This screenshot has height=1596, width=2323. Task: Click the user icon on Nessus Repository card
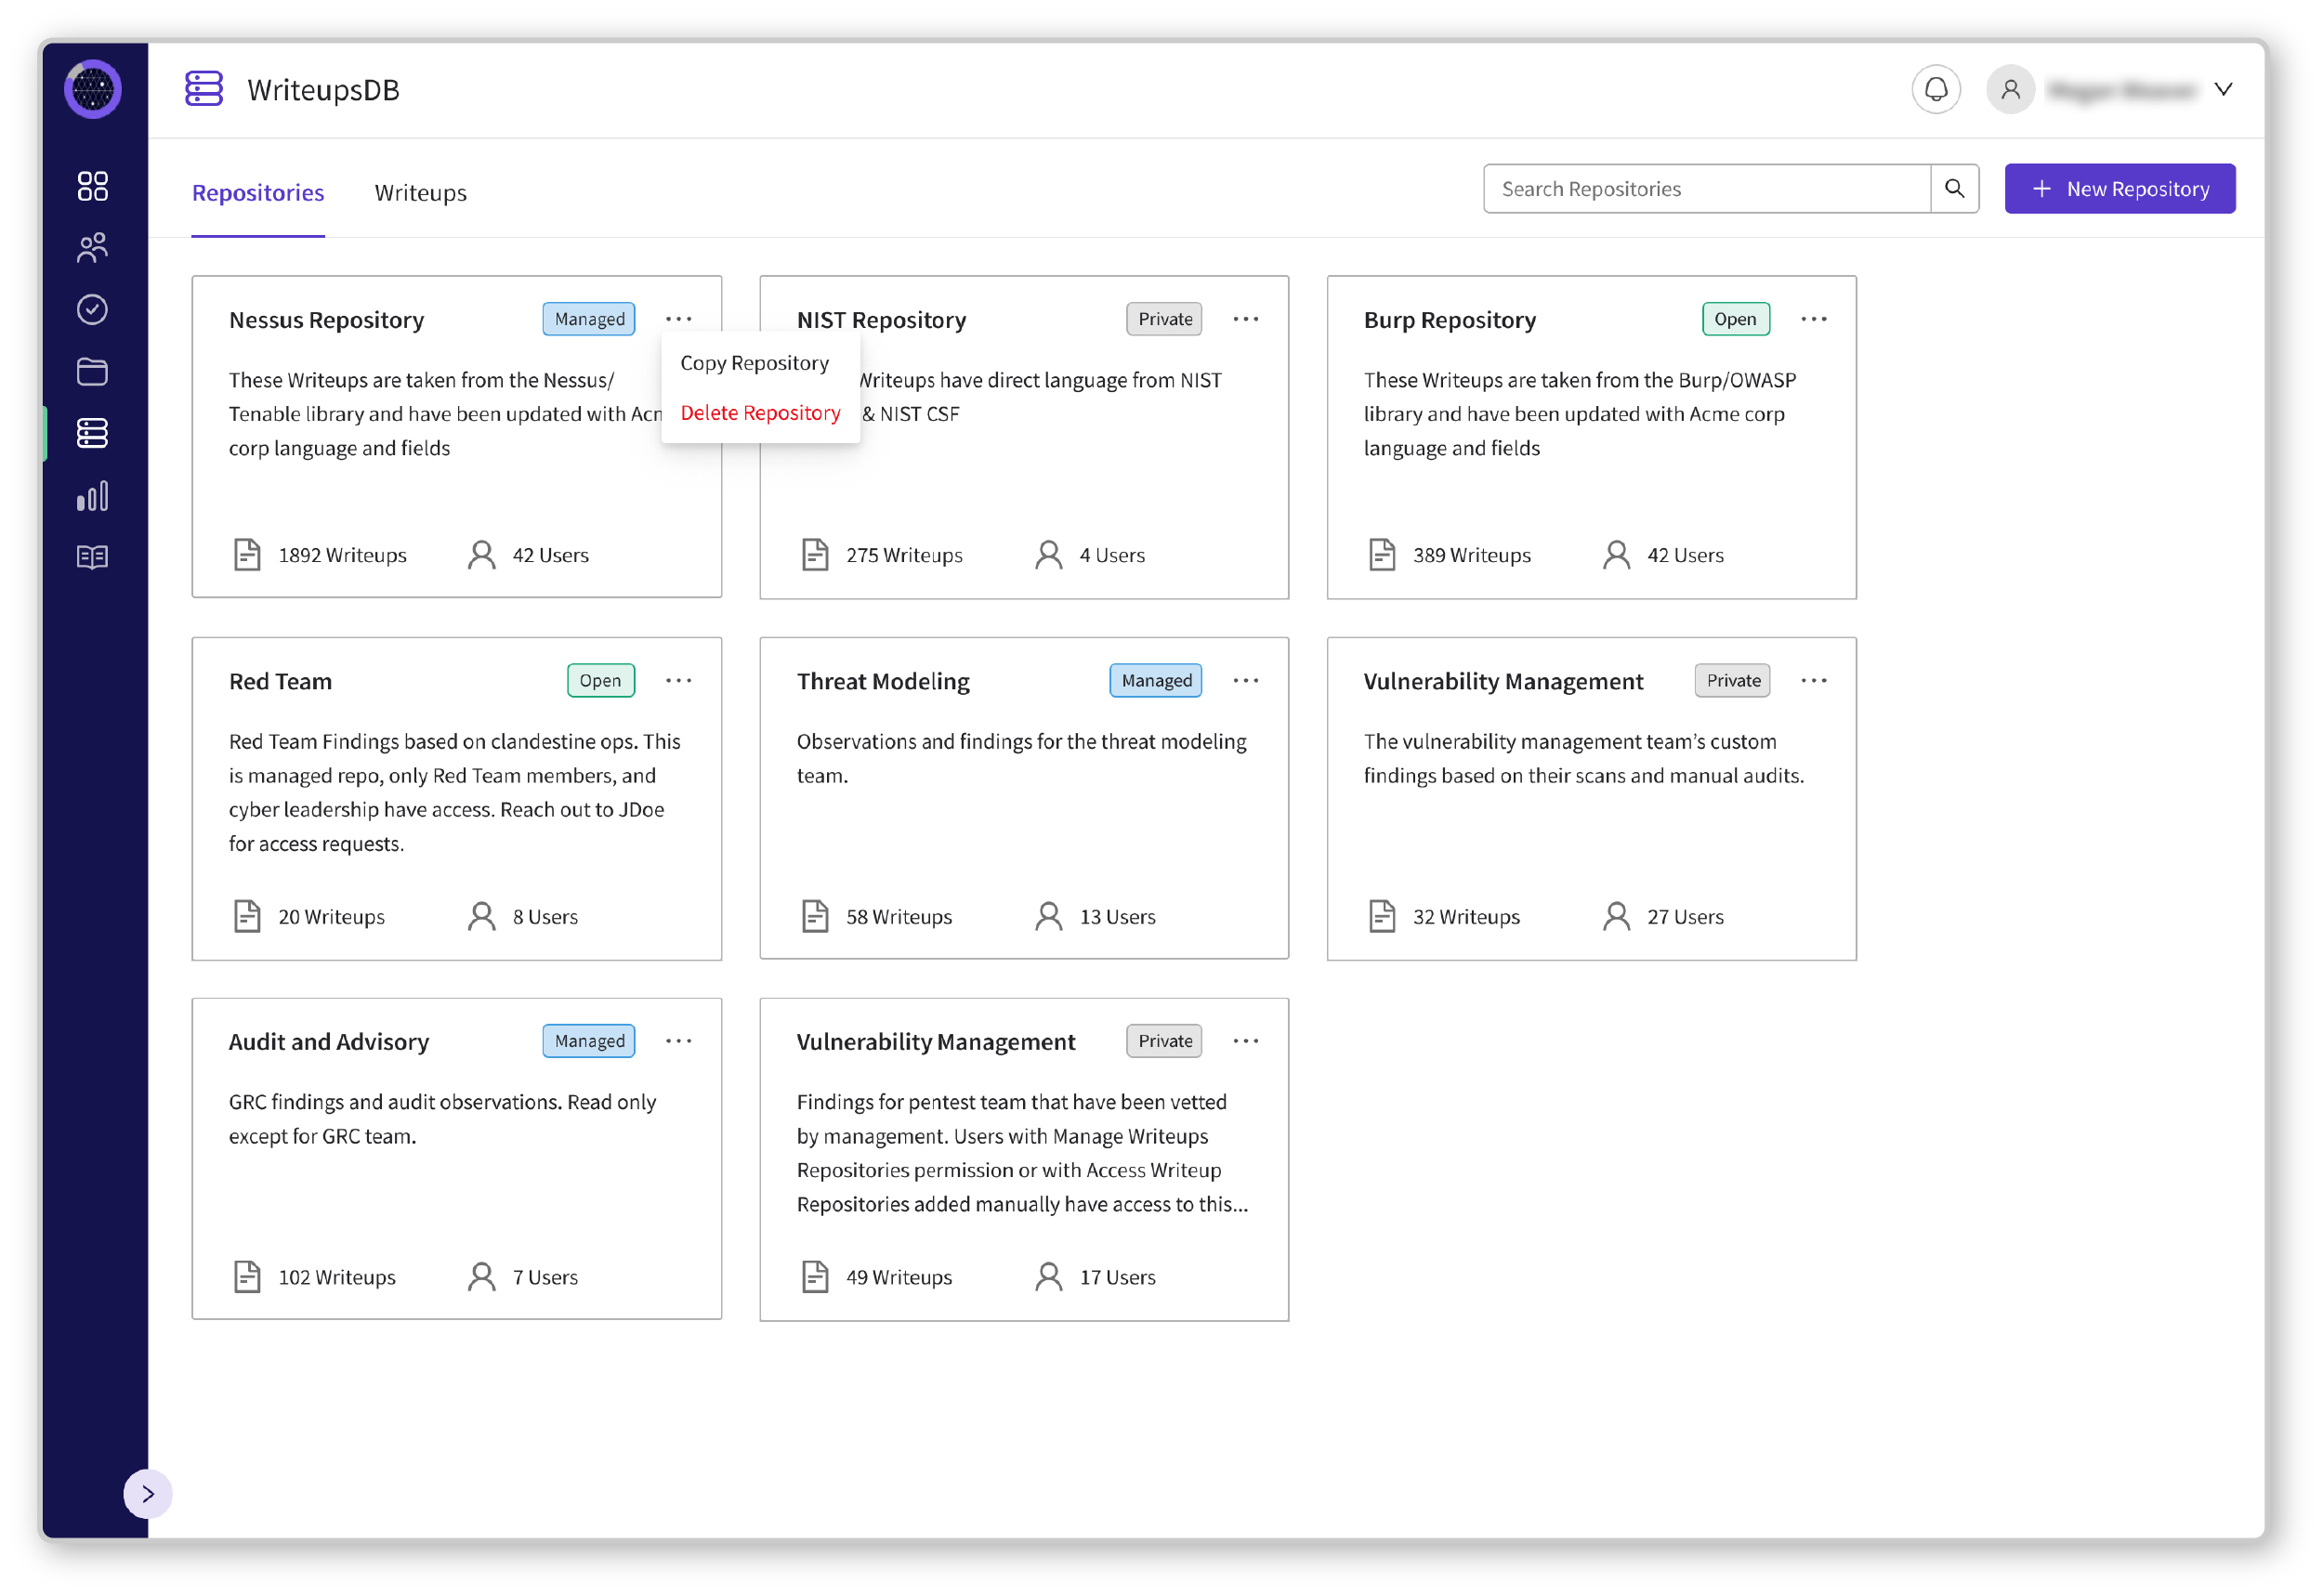click(x=482, y=555)
